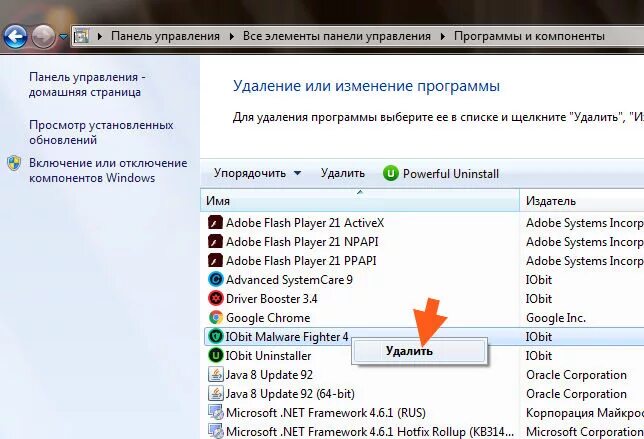Select the Adobe Flash Player 21 PPAPI entry

301,261
